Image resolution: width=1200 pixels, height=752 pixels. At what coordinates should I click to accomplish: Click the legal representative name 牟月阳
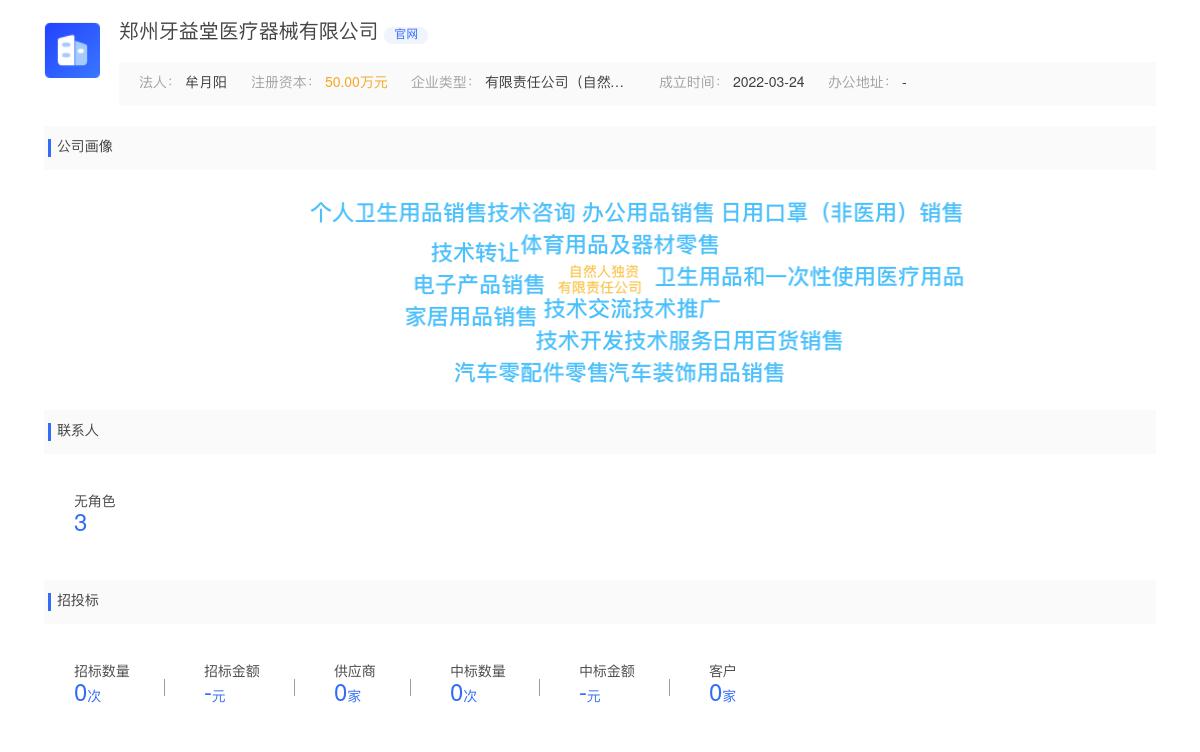pos(206,82)
